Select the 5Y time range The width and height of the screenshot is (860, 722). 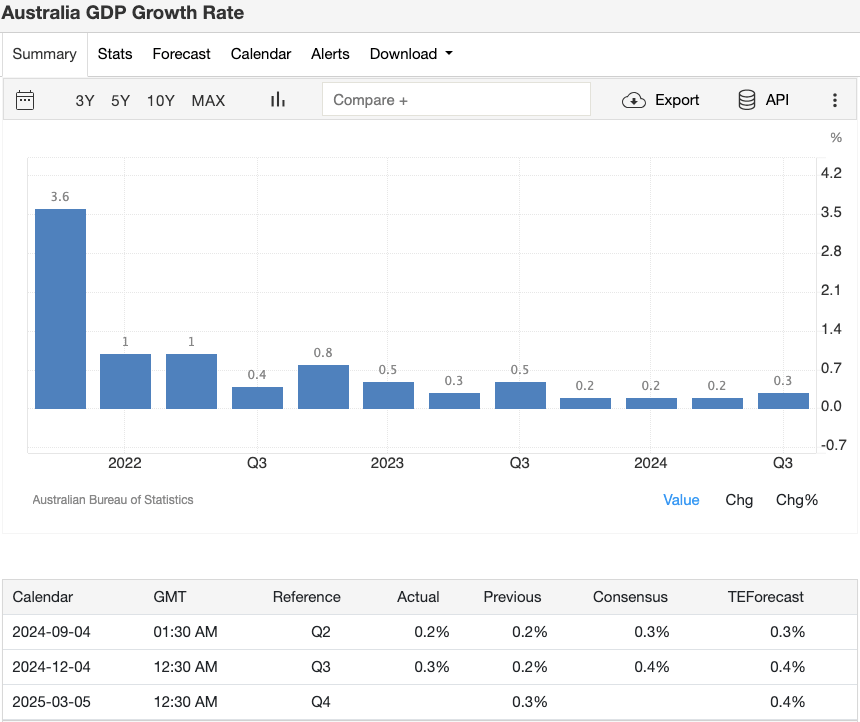122,100
